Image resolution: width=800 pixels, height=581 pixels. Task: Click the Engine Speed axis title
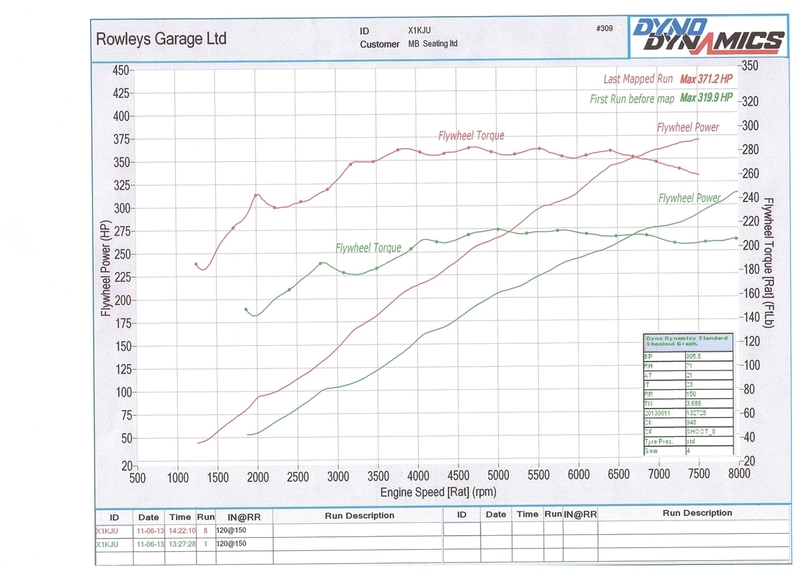434,493
